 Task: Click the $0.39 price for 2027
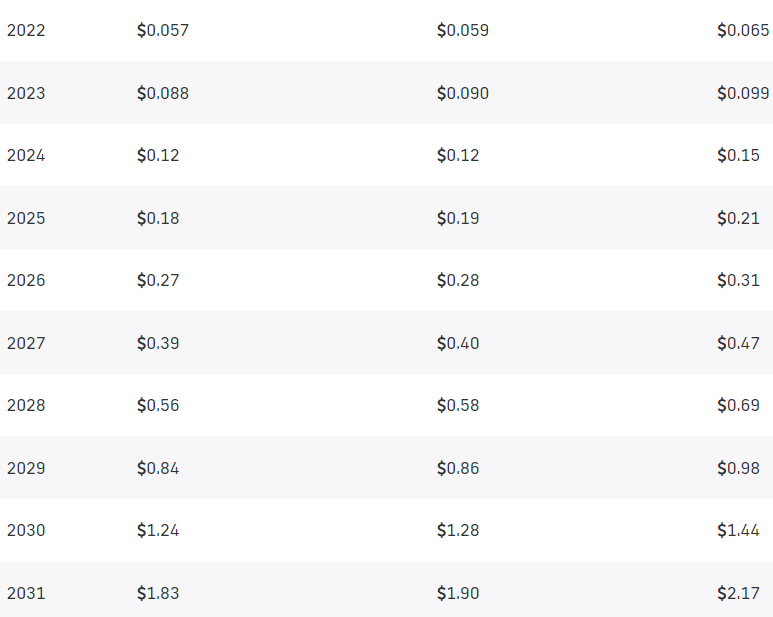pos(158,343)
